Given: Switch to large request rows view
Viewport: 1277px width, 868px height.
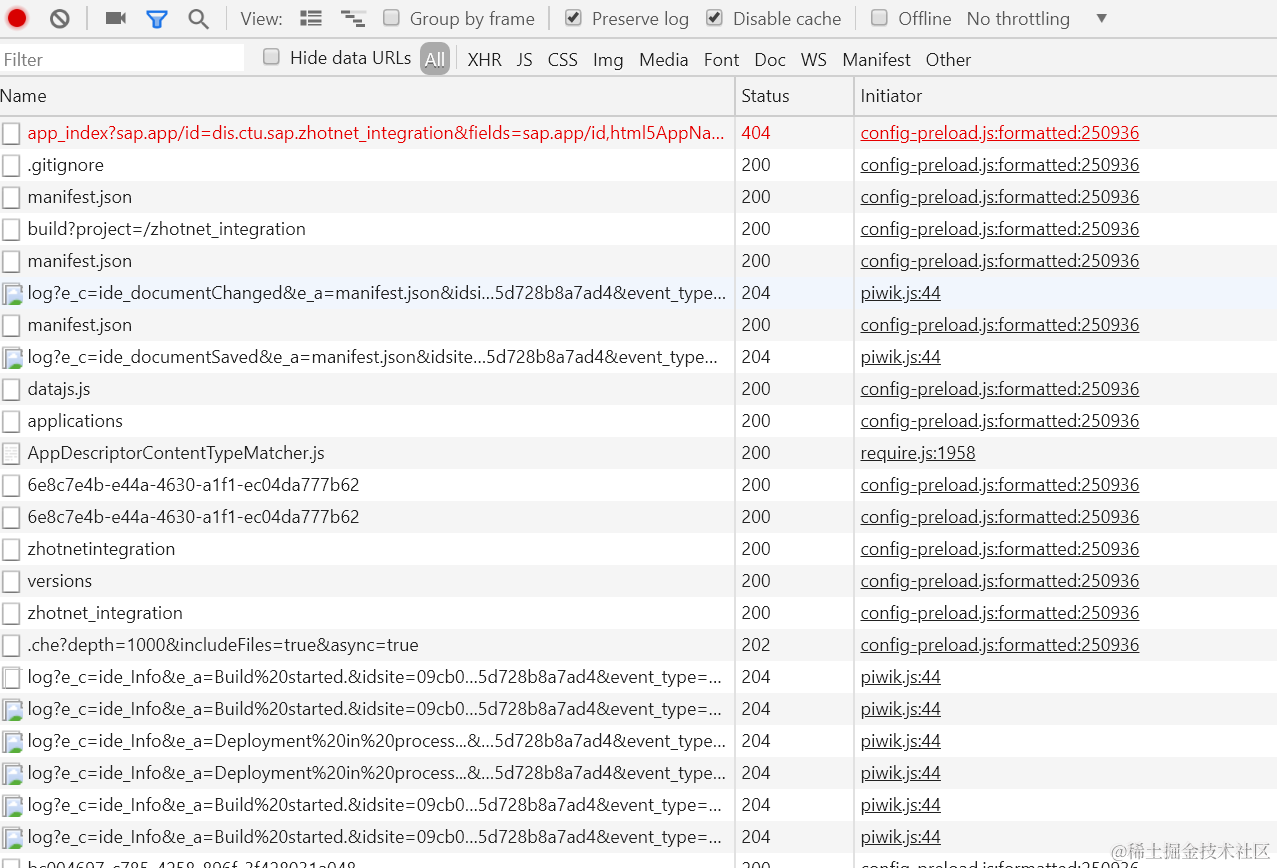Looking at the screenshot, I should [x=311, y=18].
